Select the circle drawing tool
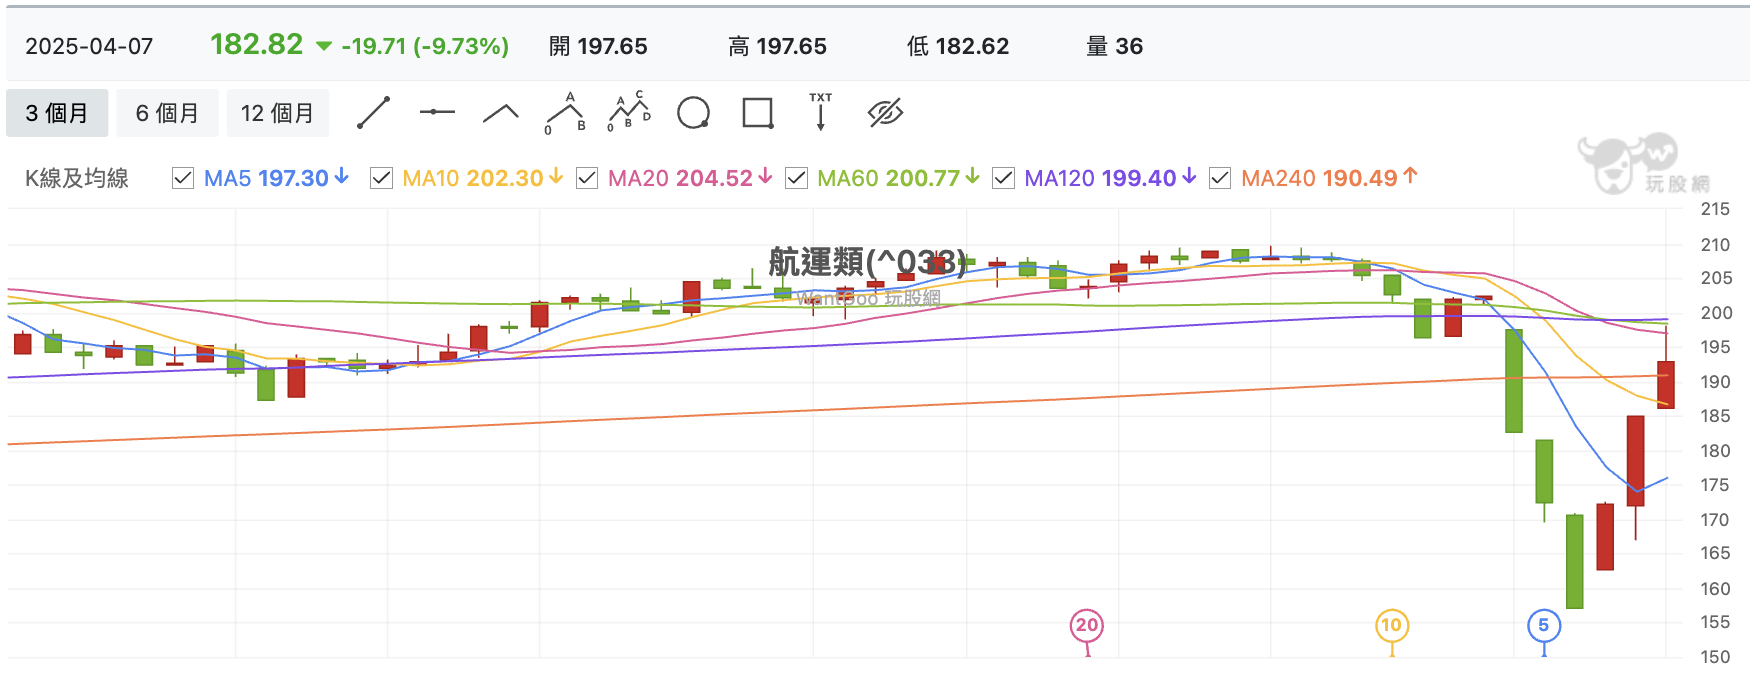Image resolution: width=1750 pixels, height=674 pixels. pos(693,113)
